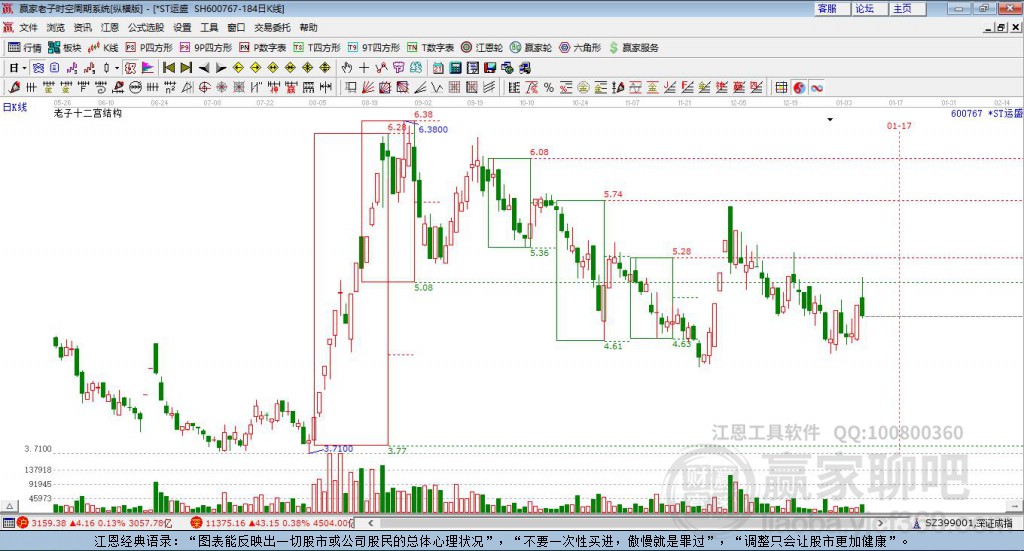1024x551 pixels.
Task: Open the P四方形 tool
Action: coord(149,48)
